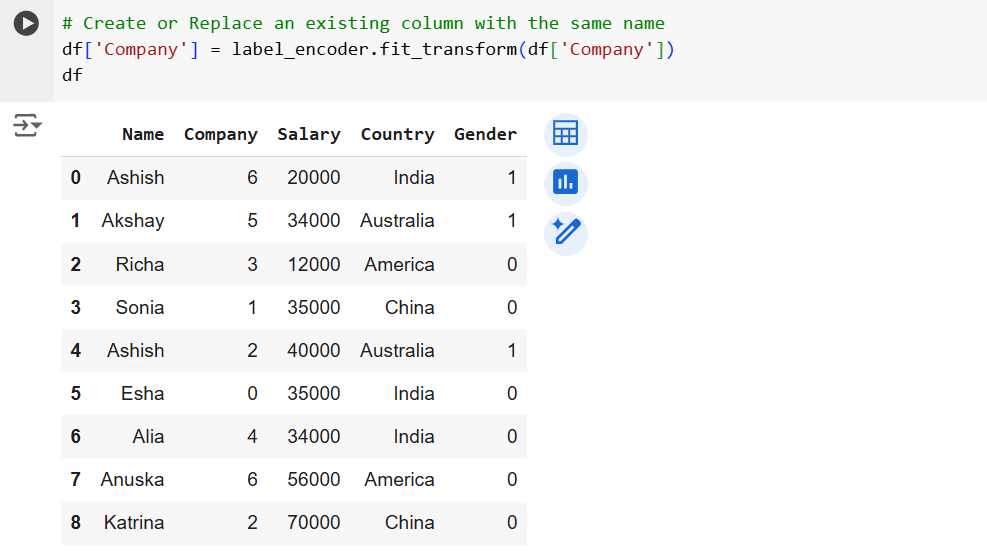Image resolution: width=987 pixels, height=553 pixels.
Task: Select the Salary column header
Action: pyautogui.click(x=308, y=134)
